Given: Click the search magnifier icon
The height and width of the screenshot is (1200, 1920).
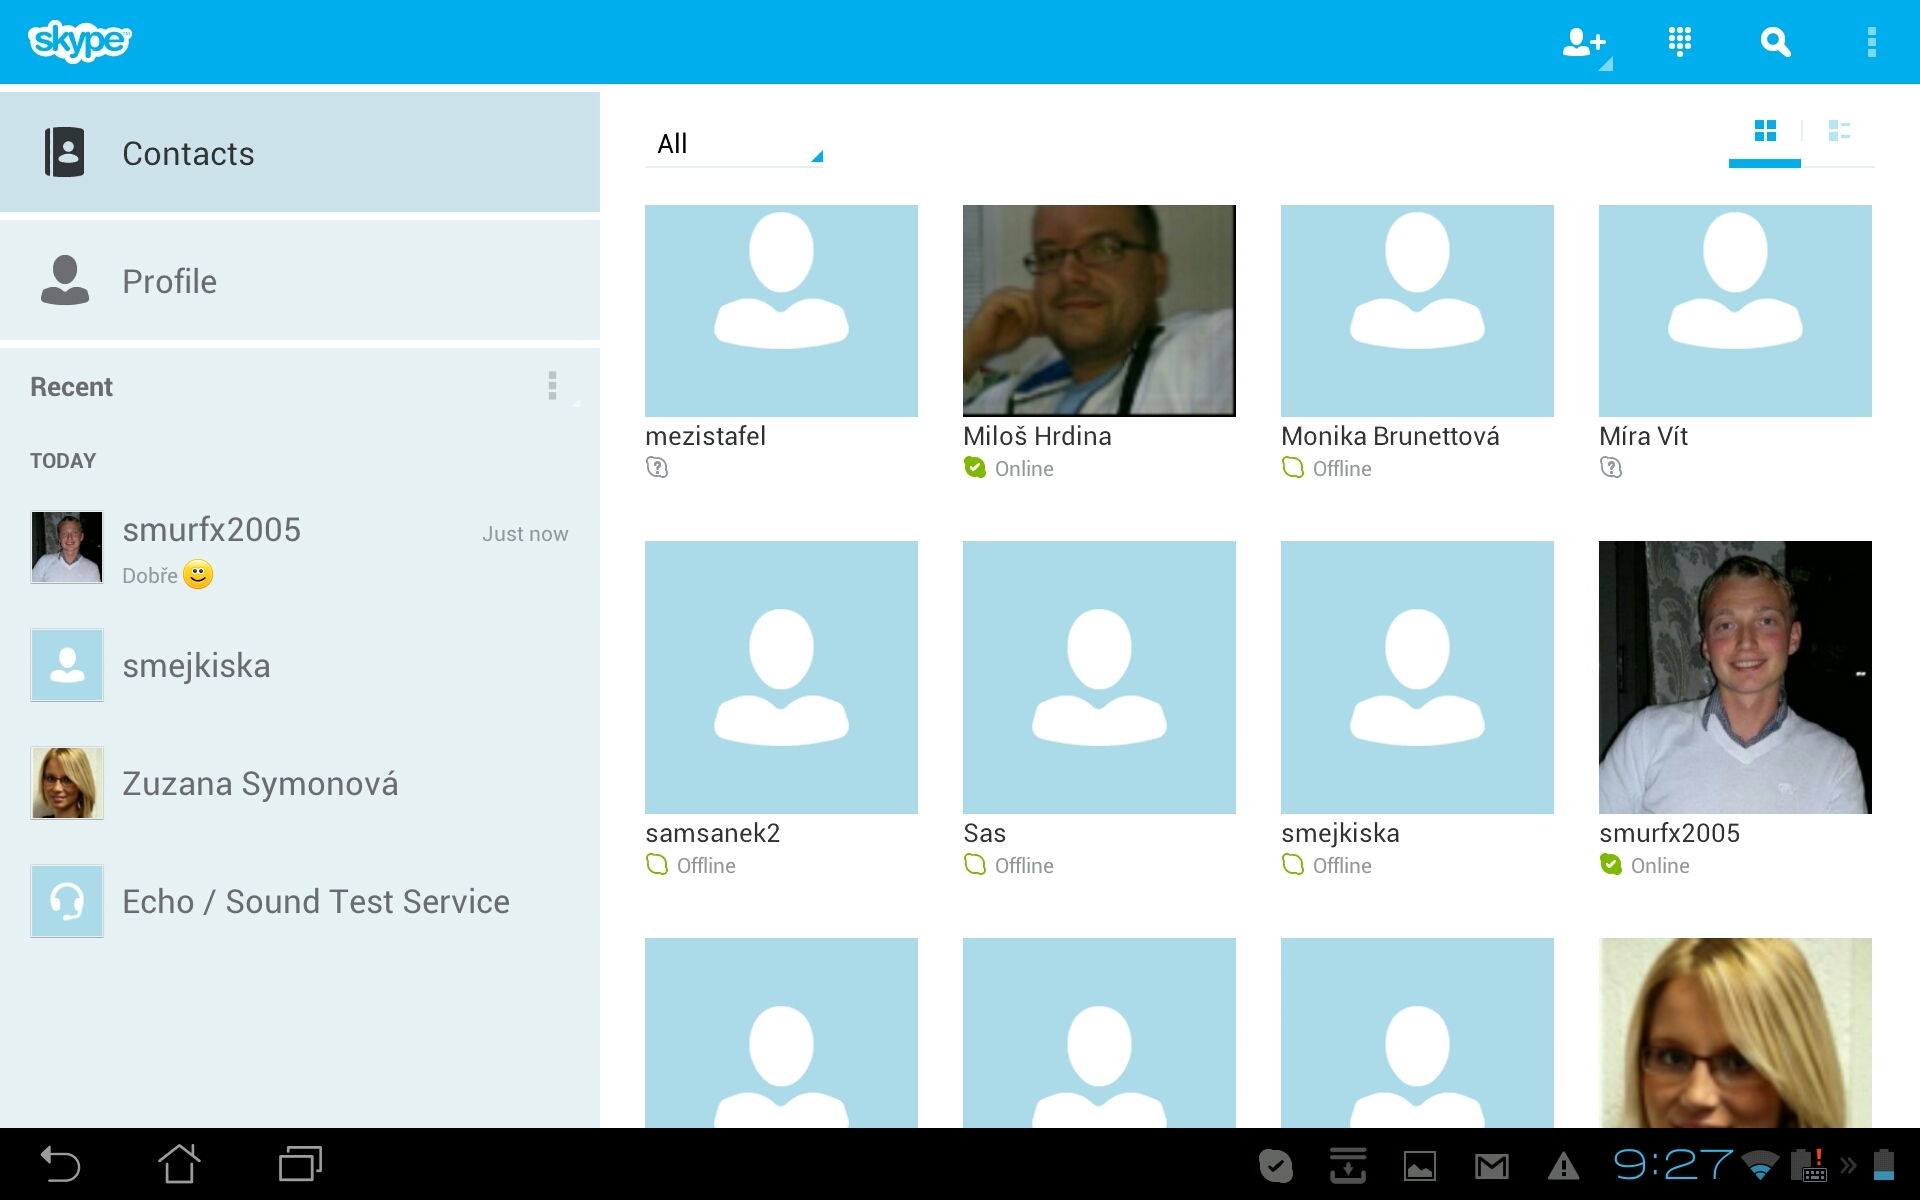Looking at the screenshot, I should pyautogui.click(x=1775, y=42).
